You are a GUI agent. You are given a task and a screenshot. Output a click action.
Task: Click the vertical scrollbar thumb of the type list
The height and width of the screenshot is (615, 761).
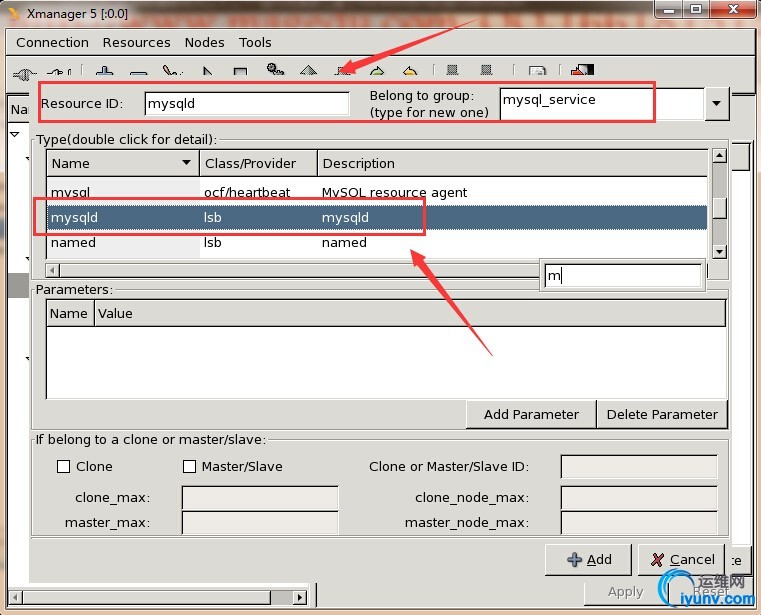(x=720, y=209)
